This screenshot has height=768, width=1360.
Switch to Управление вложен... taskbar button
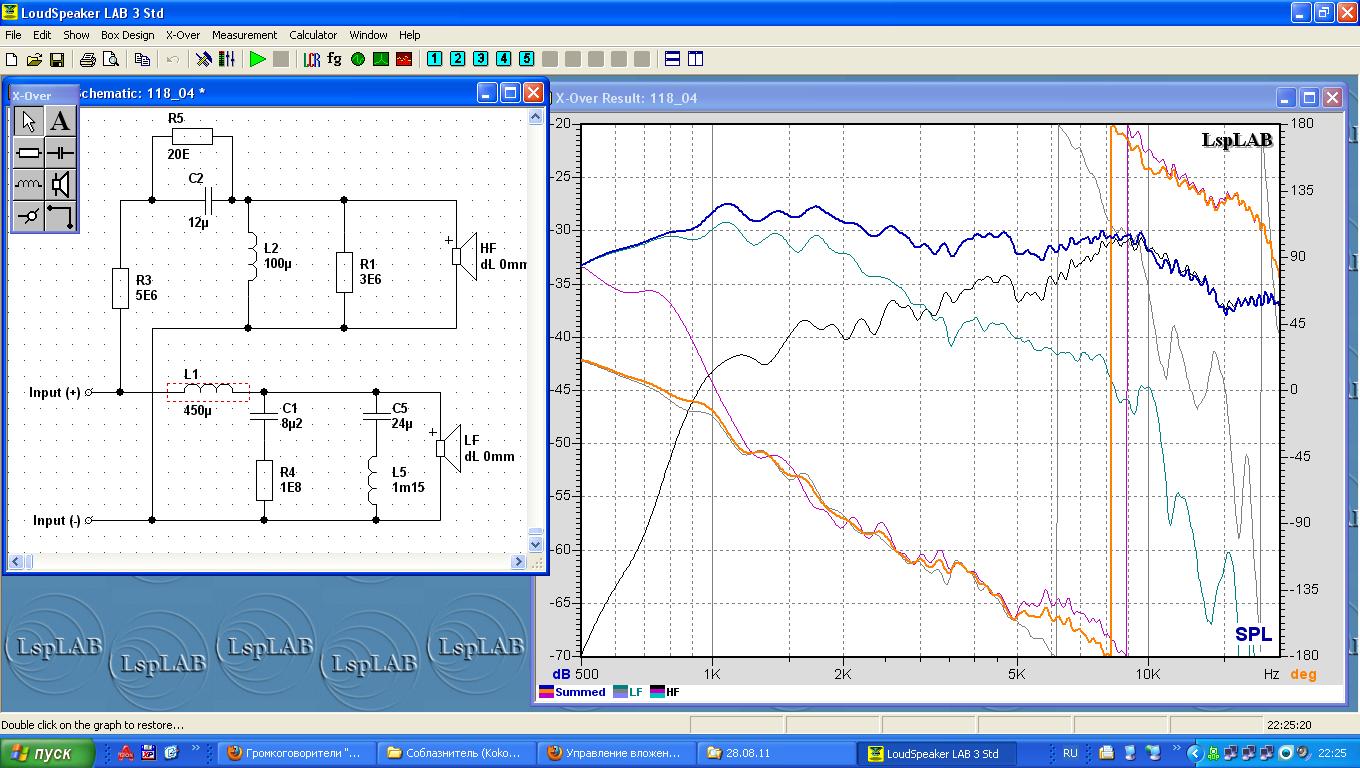point(615,753)
